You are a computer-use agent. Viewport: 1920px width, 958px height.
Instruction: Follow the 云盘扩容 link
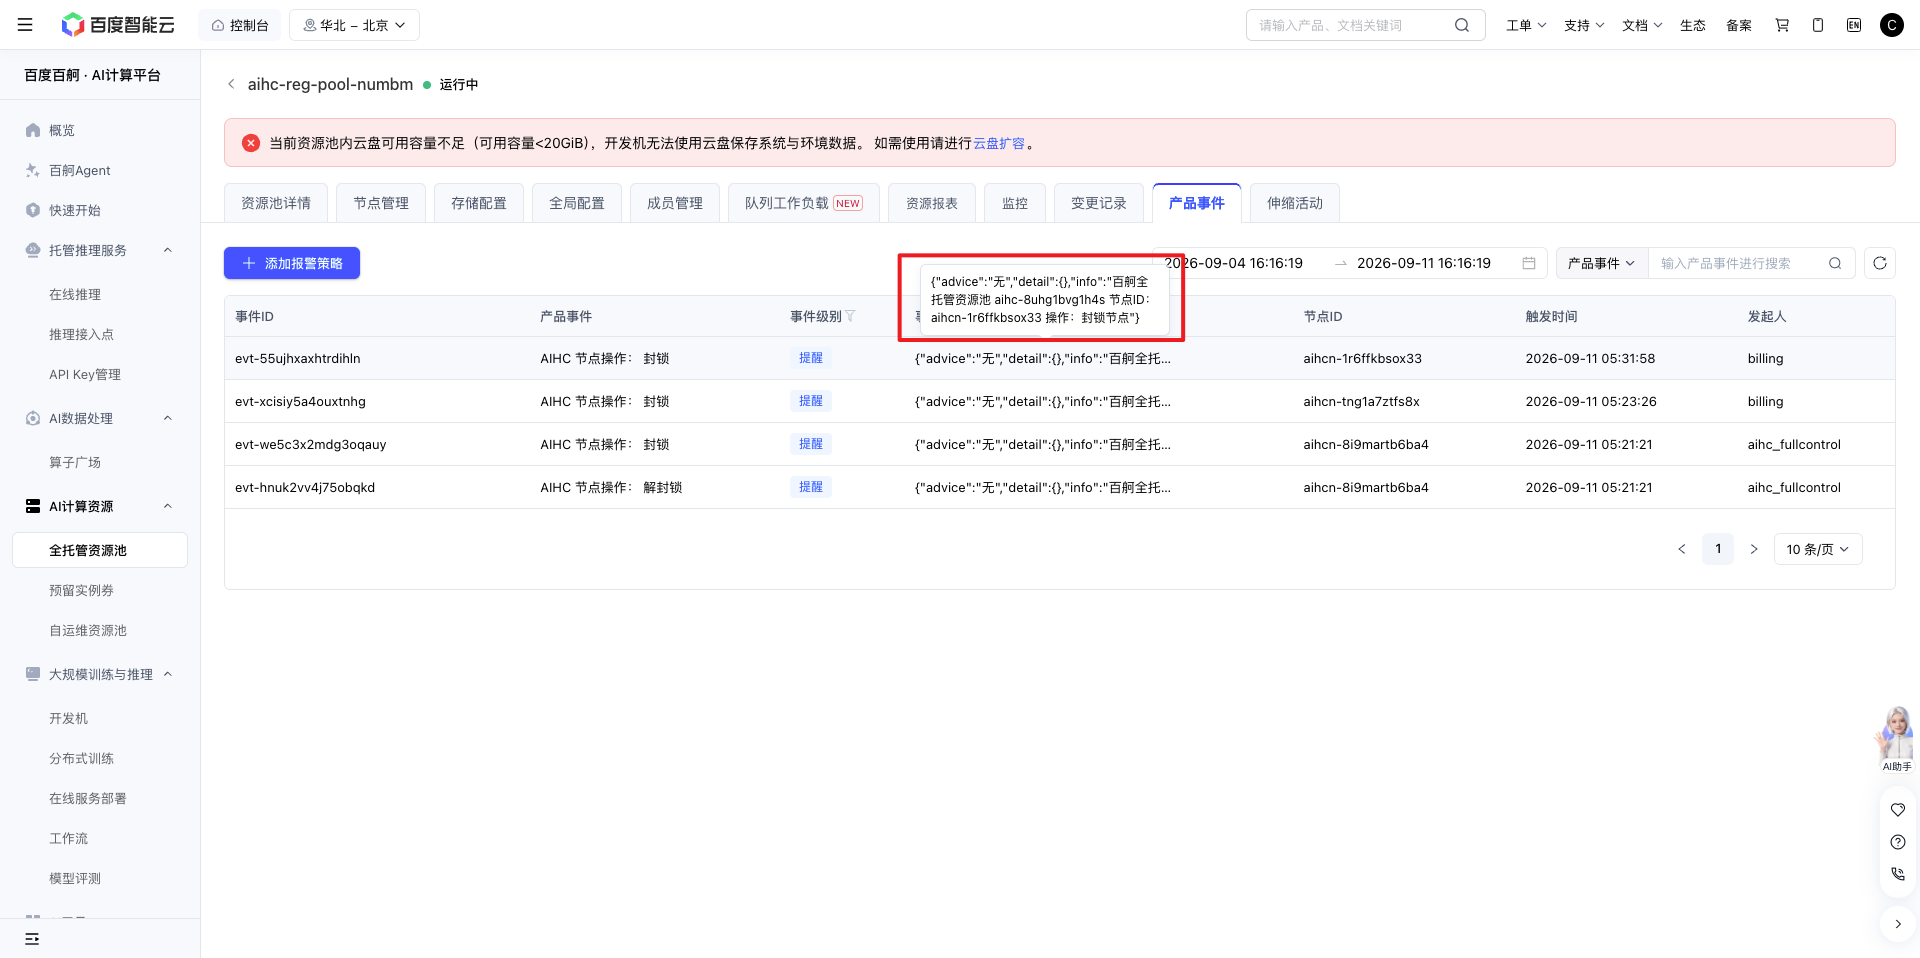click(x=999, y=143)
